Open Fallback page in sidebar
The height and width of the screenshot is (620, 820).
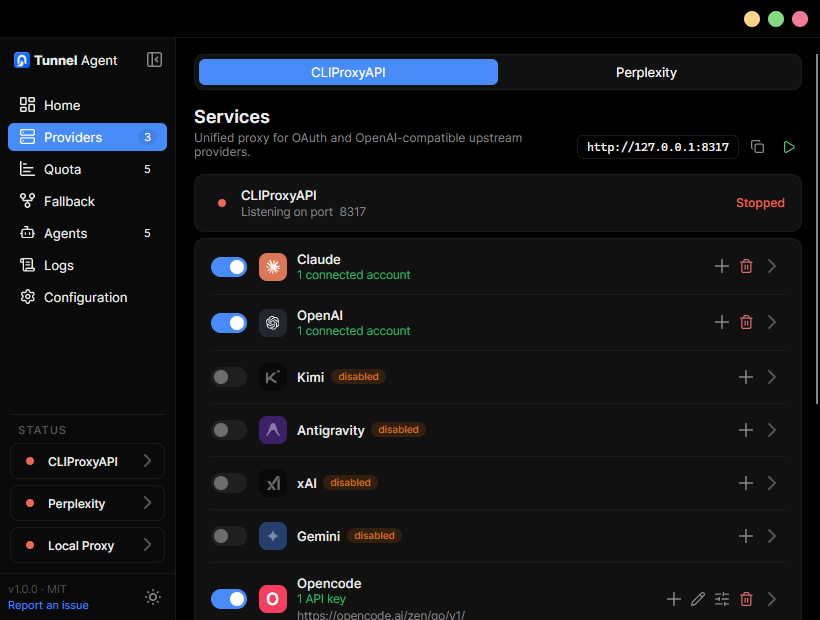pyautogui.click(x=87, y=201)
